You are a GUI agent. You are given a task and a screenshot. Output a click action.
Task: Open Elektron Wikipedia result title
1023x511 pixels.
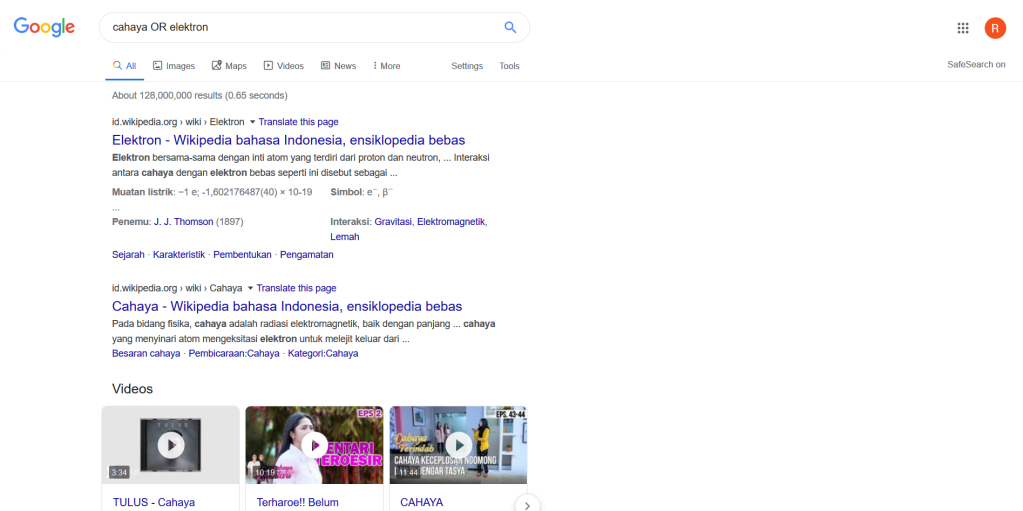(288, 140)
